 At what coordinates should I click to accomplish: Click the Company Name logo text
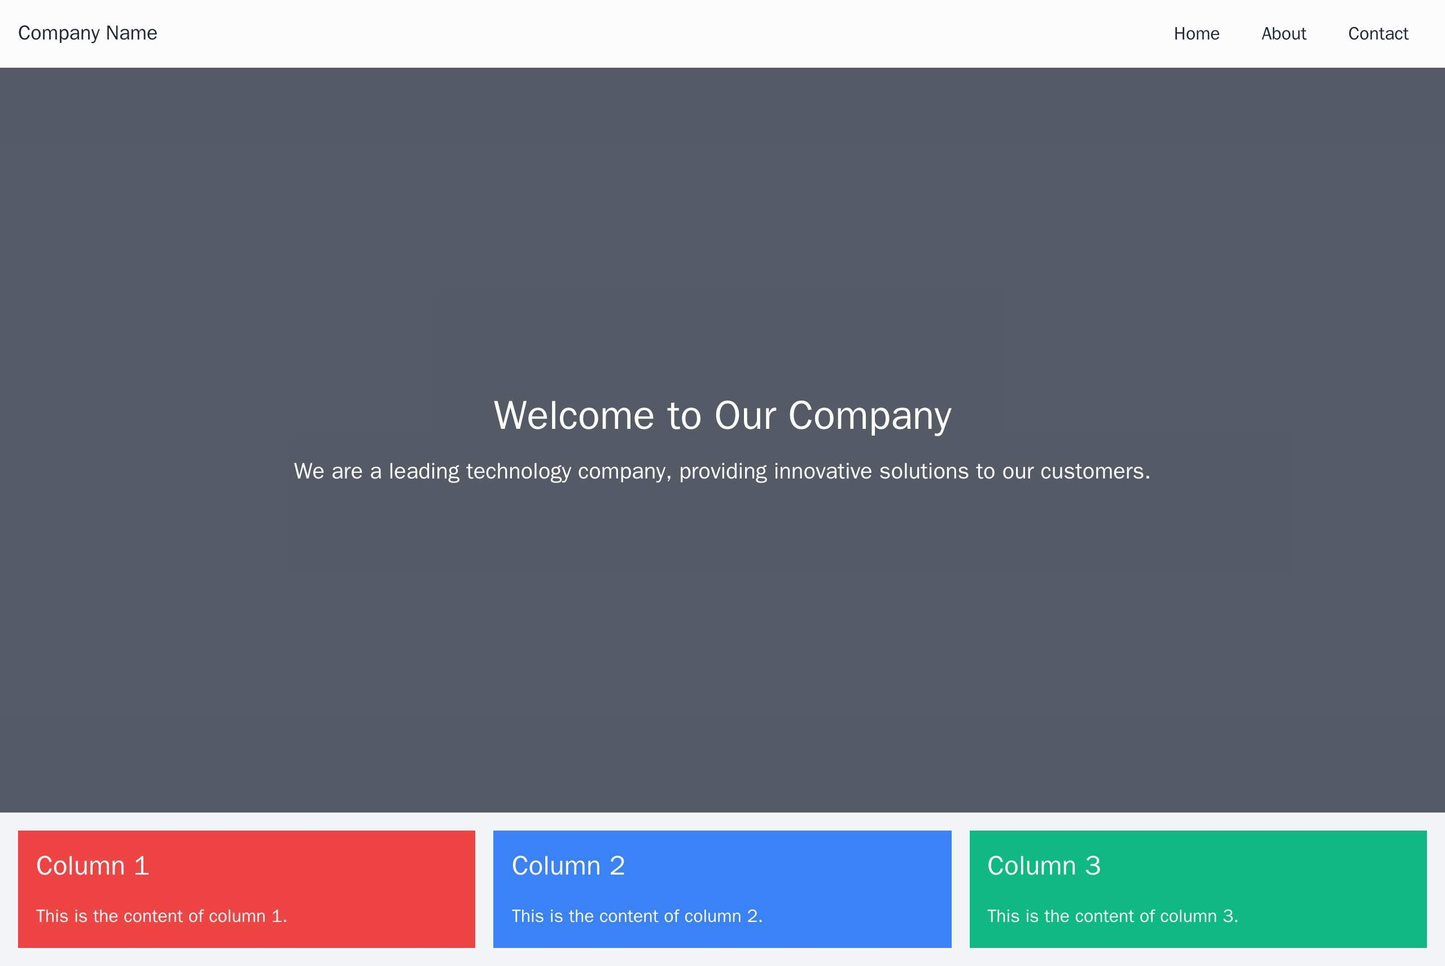pyautogui.click(x=88, y=32)
